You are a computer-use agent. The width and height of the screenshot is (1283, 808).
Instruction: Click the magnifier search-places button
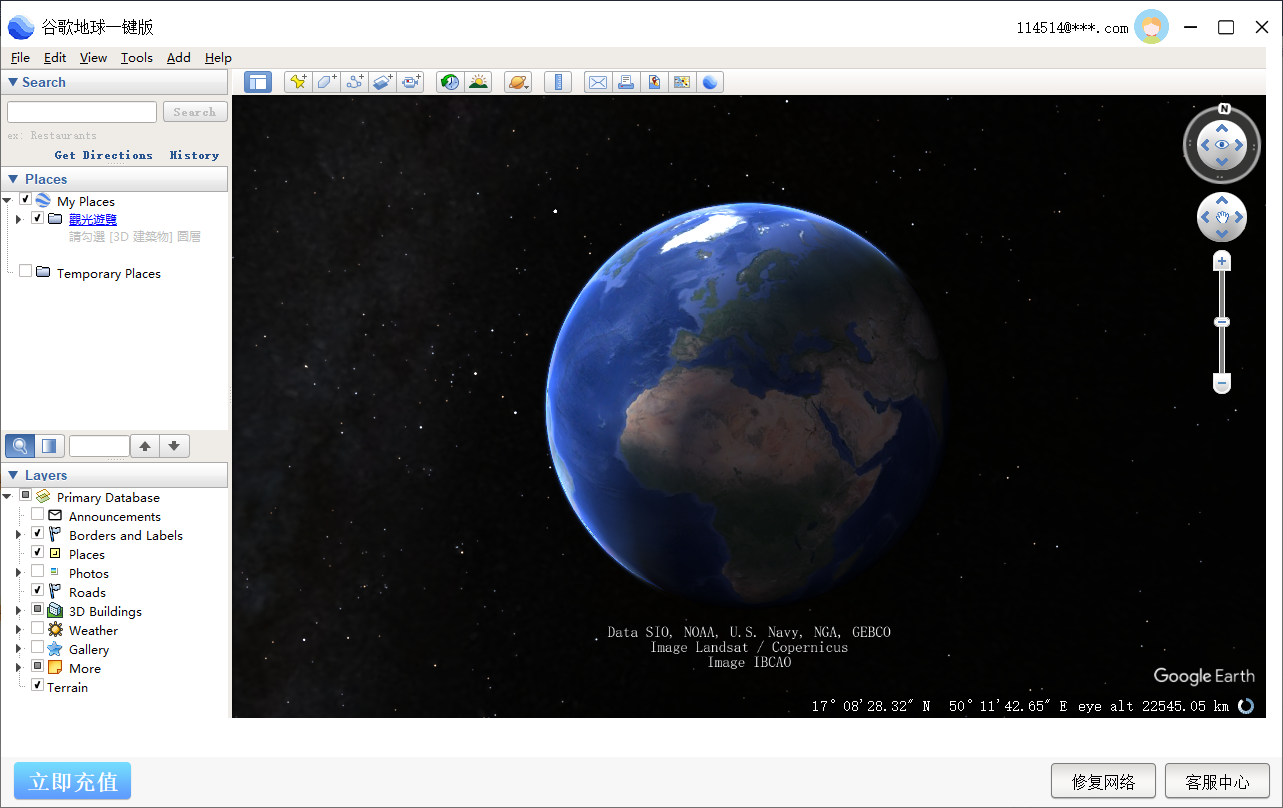click(x=20, y=446)
